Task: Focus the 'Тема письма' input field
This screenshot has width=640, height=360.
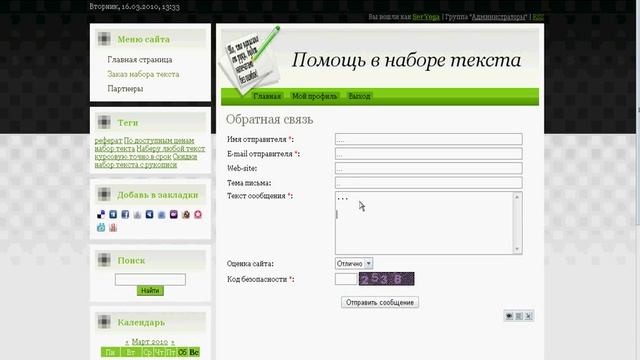Action: coord(429,182)
